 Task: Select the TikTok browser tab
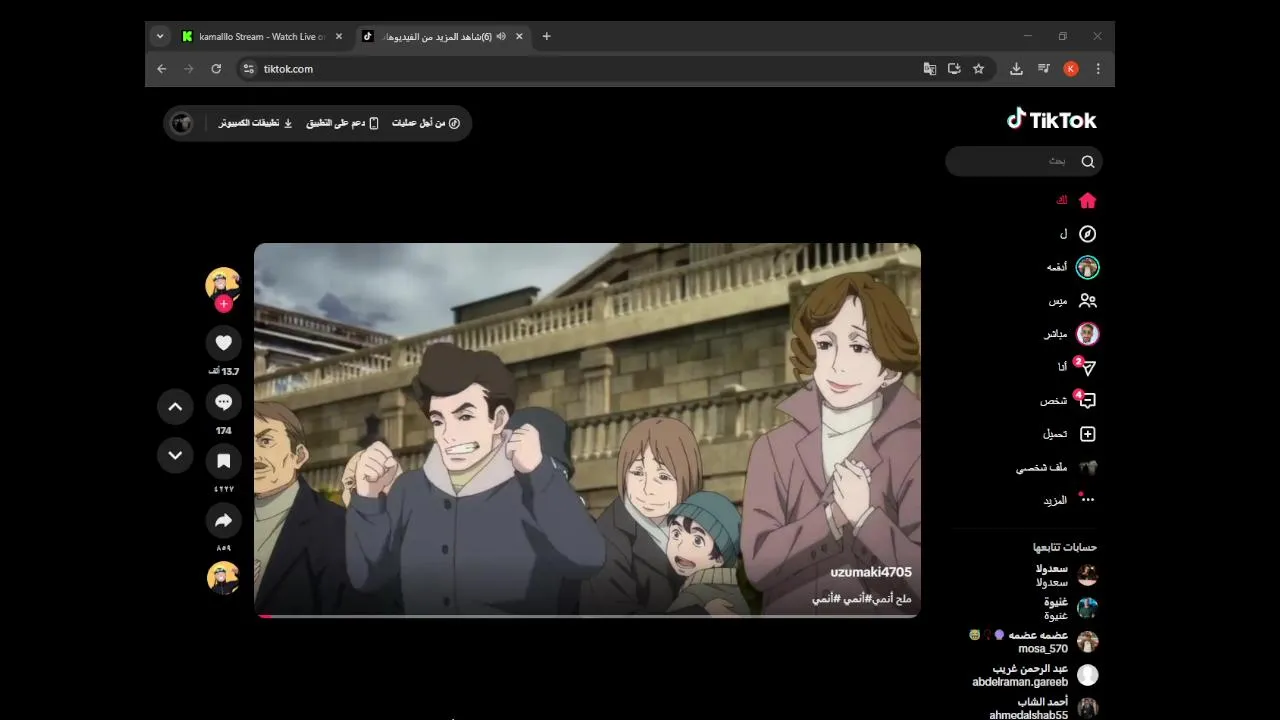441,36
